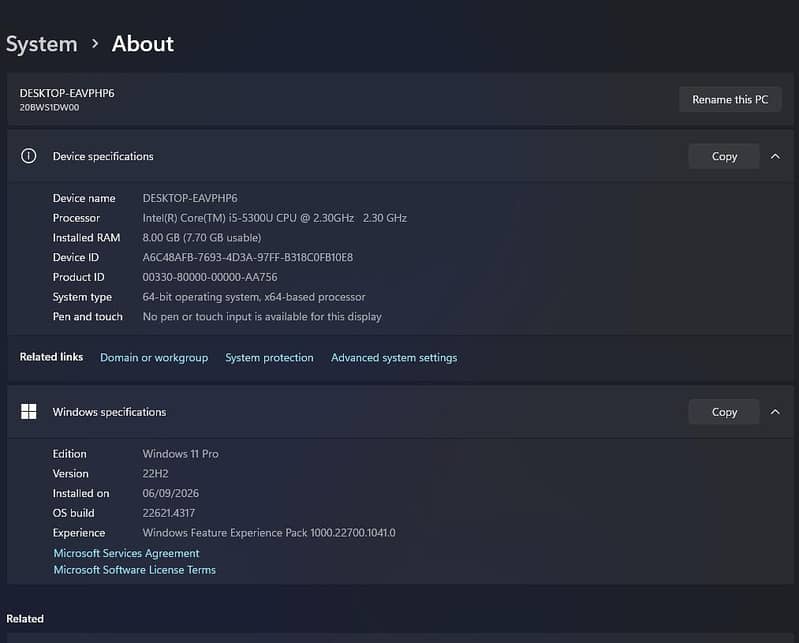
Task: Click the About breadcrumb heading
Action: 143,44
